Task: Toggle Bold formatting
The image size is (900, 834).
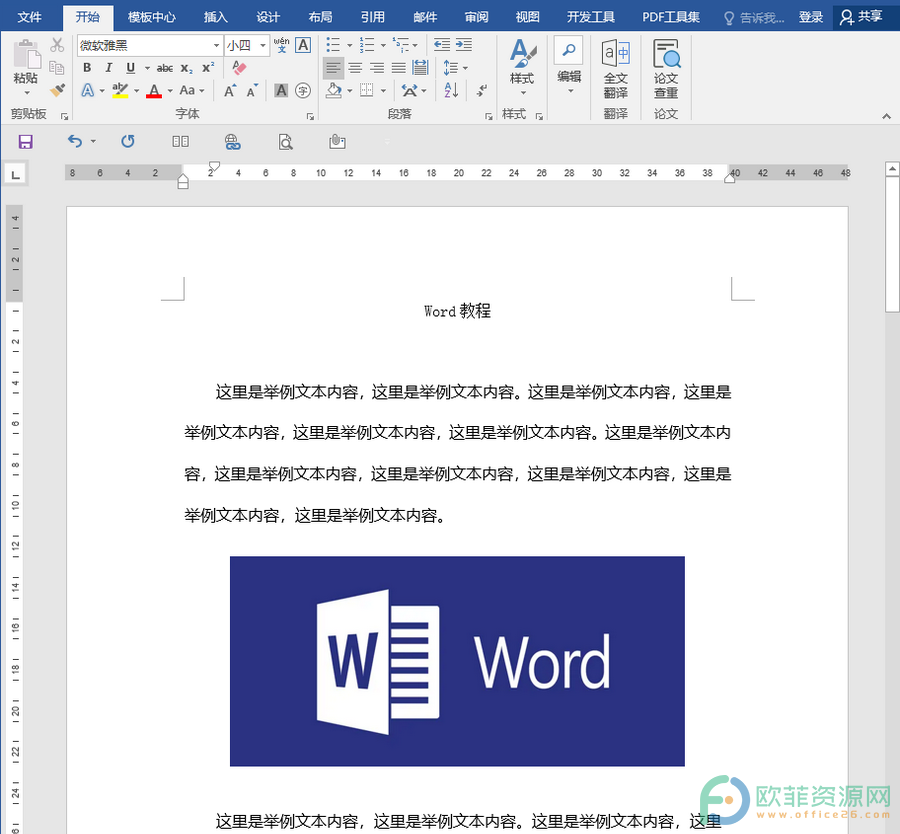Action: [87, 68]
